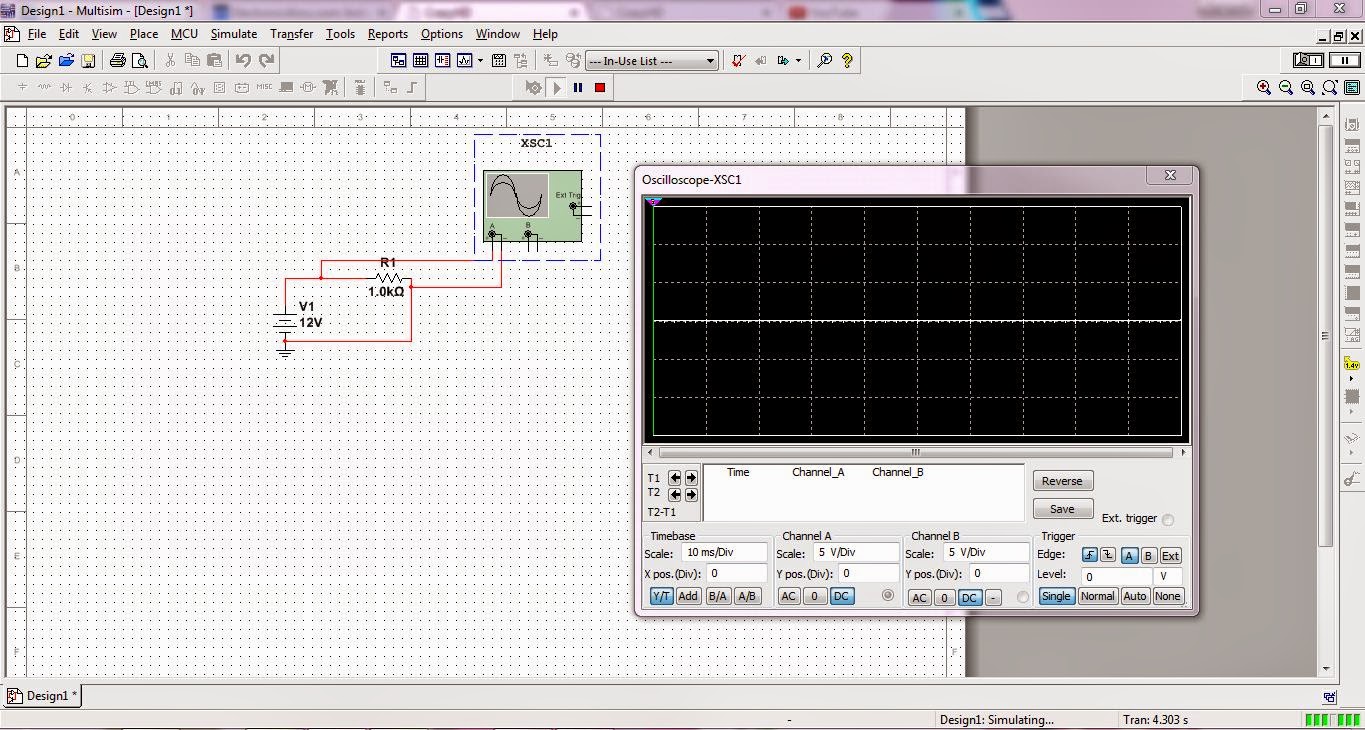Open the Simulate menu
This screenshot has width=1365, height=730.
tap(233, 33)
